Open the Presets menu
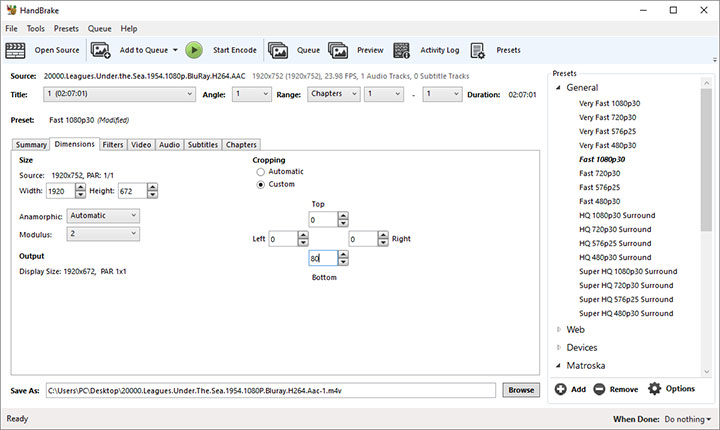Screen dimensions: 720x430 66,28
